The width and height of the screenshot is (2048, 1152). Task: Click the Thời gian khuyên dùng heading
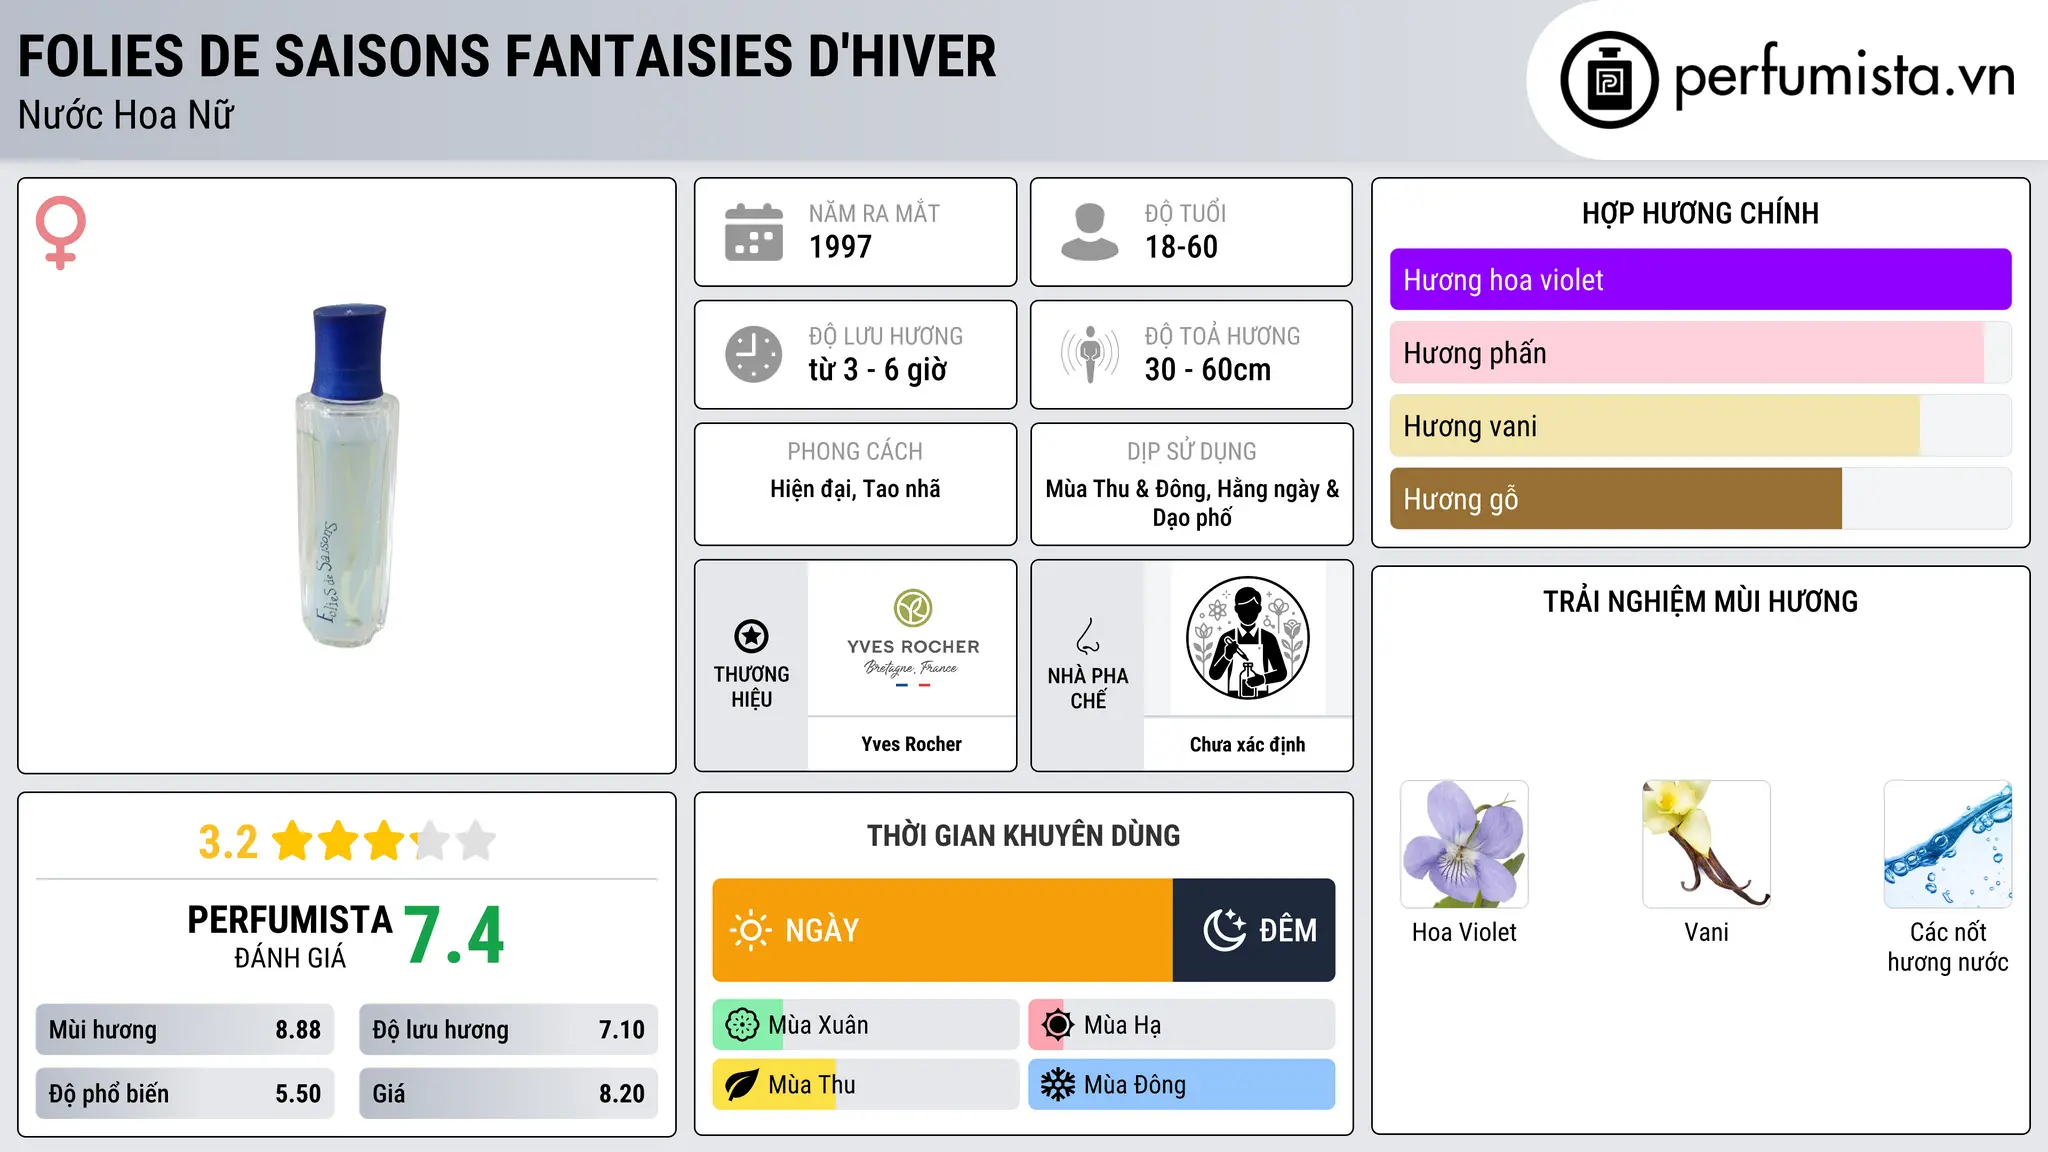[1023, 835]
